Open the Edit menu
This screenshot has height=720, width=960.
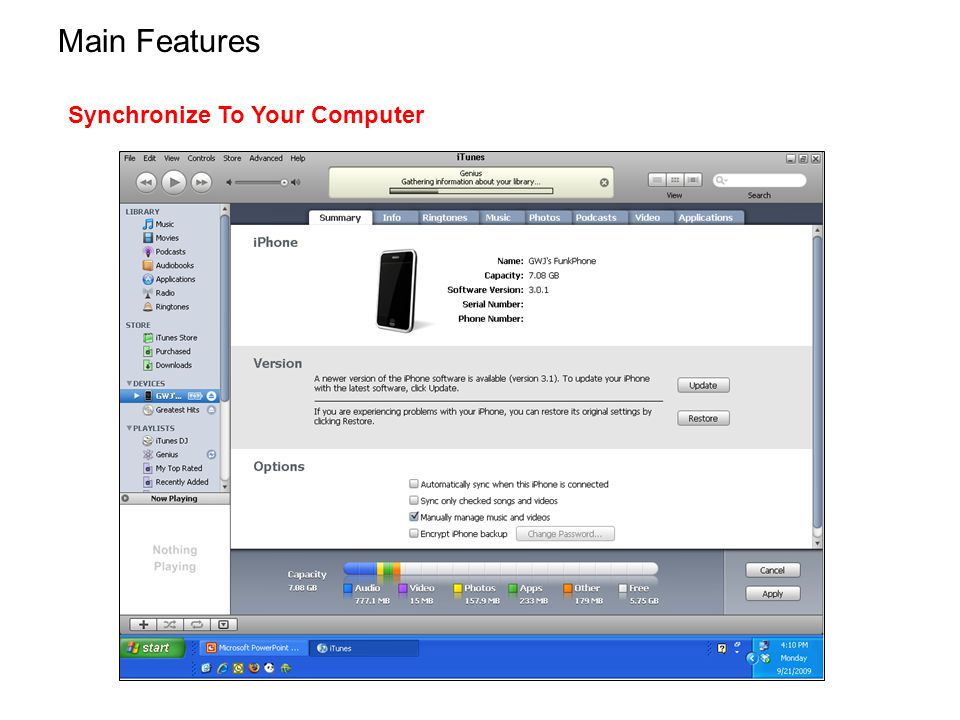[x=149, y=158]
